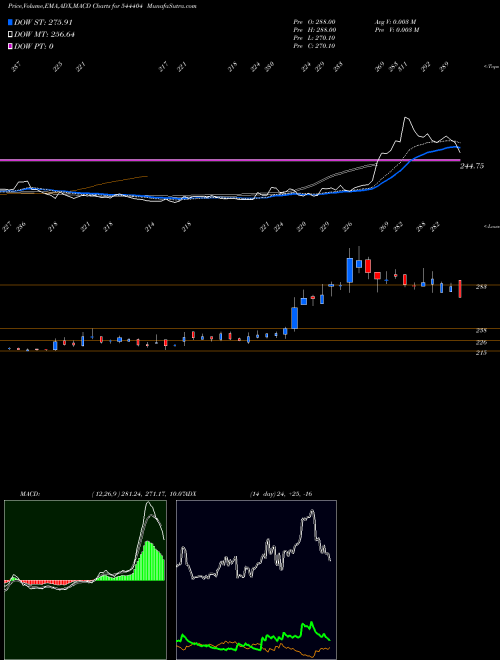Click the 238 level label
500x660 pixels.
[481, 330]
